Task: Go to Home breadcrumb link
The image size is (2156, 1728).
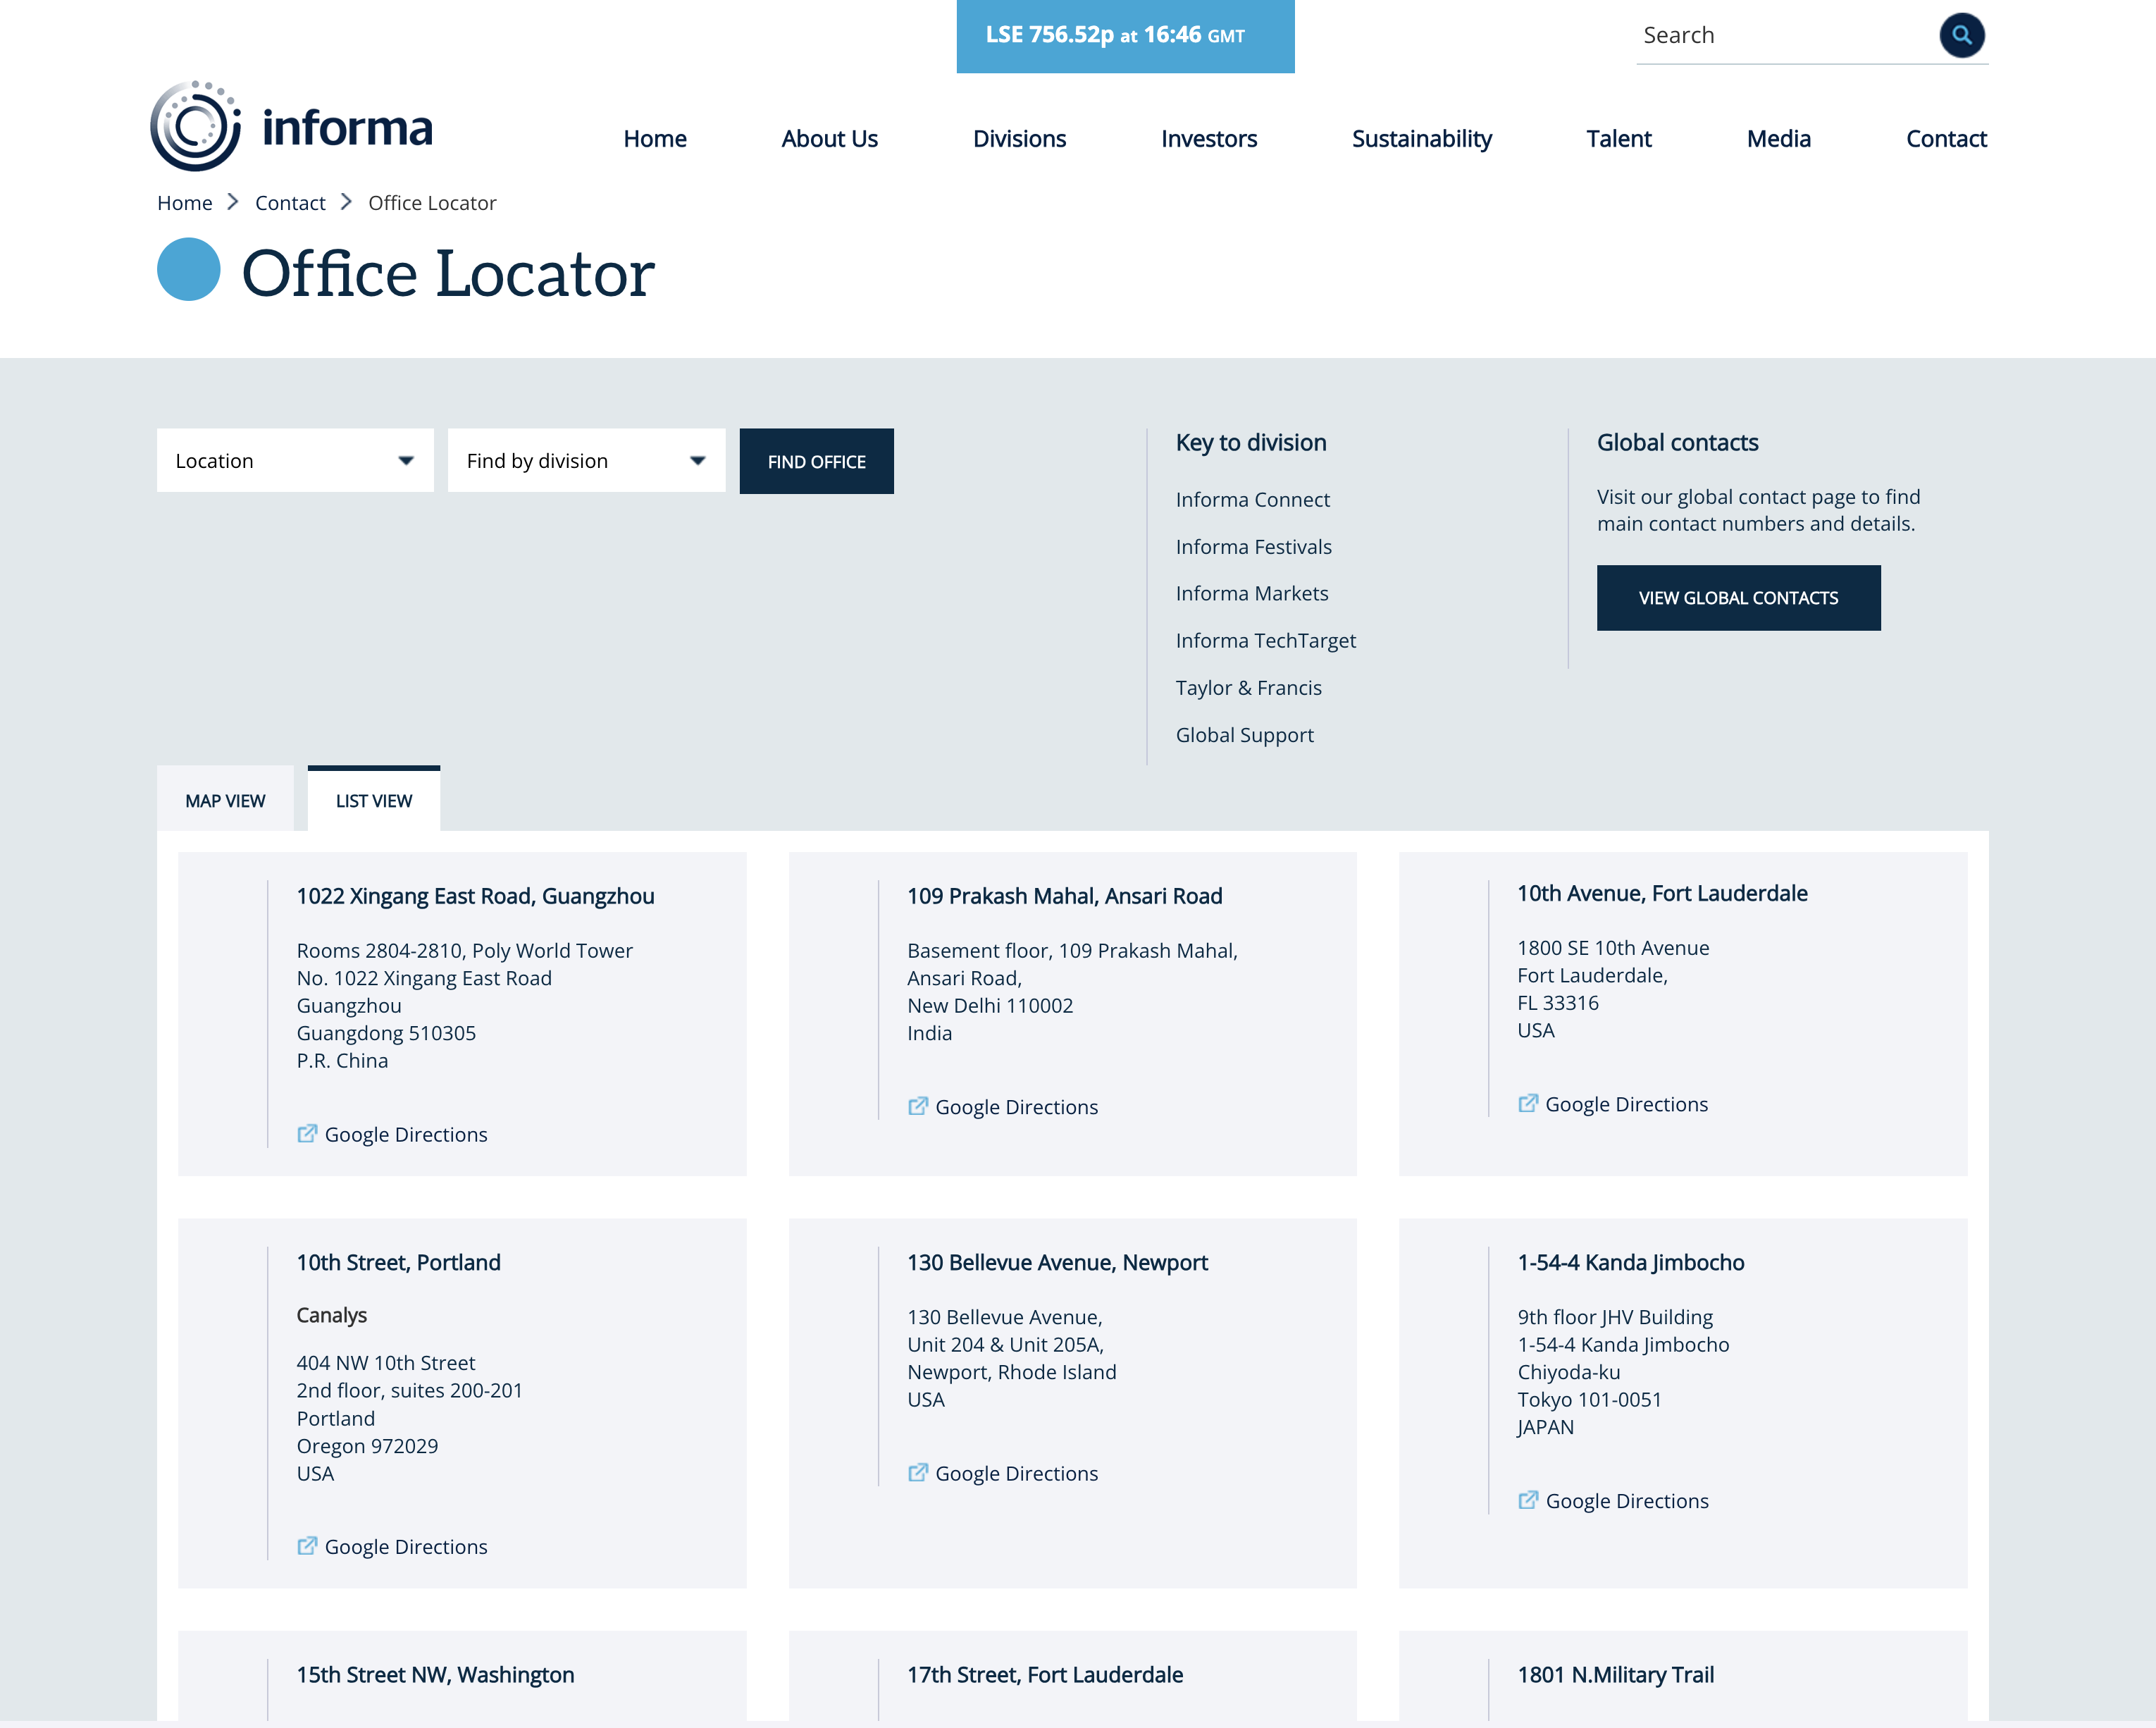Action: click(185, 203)
